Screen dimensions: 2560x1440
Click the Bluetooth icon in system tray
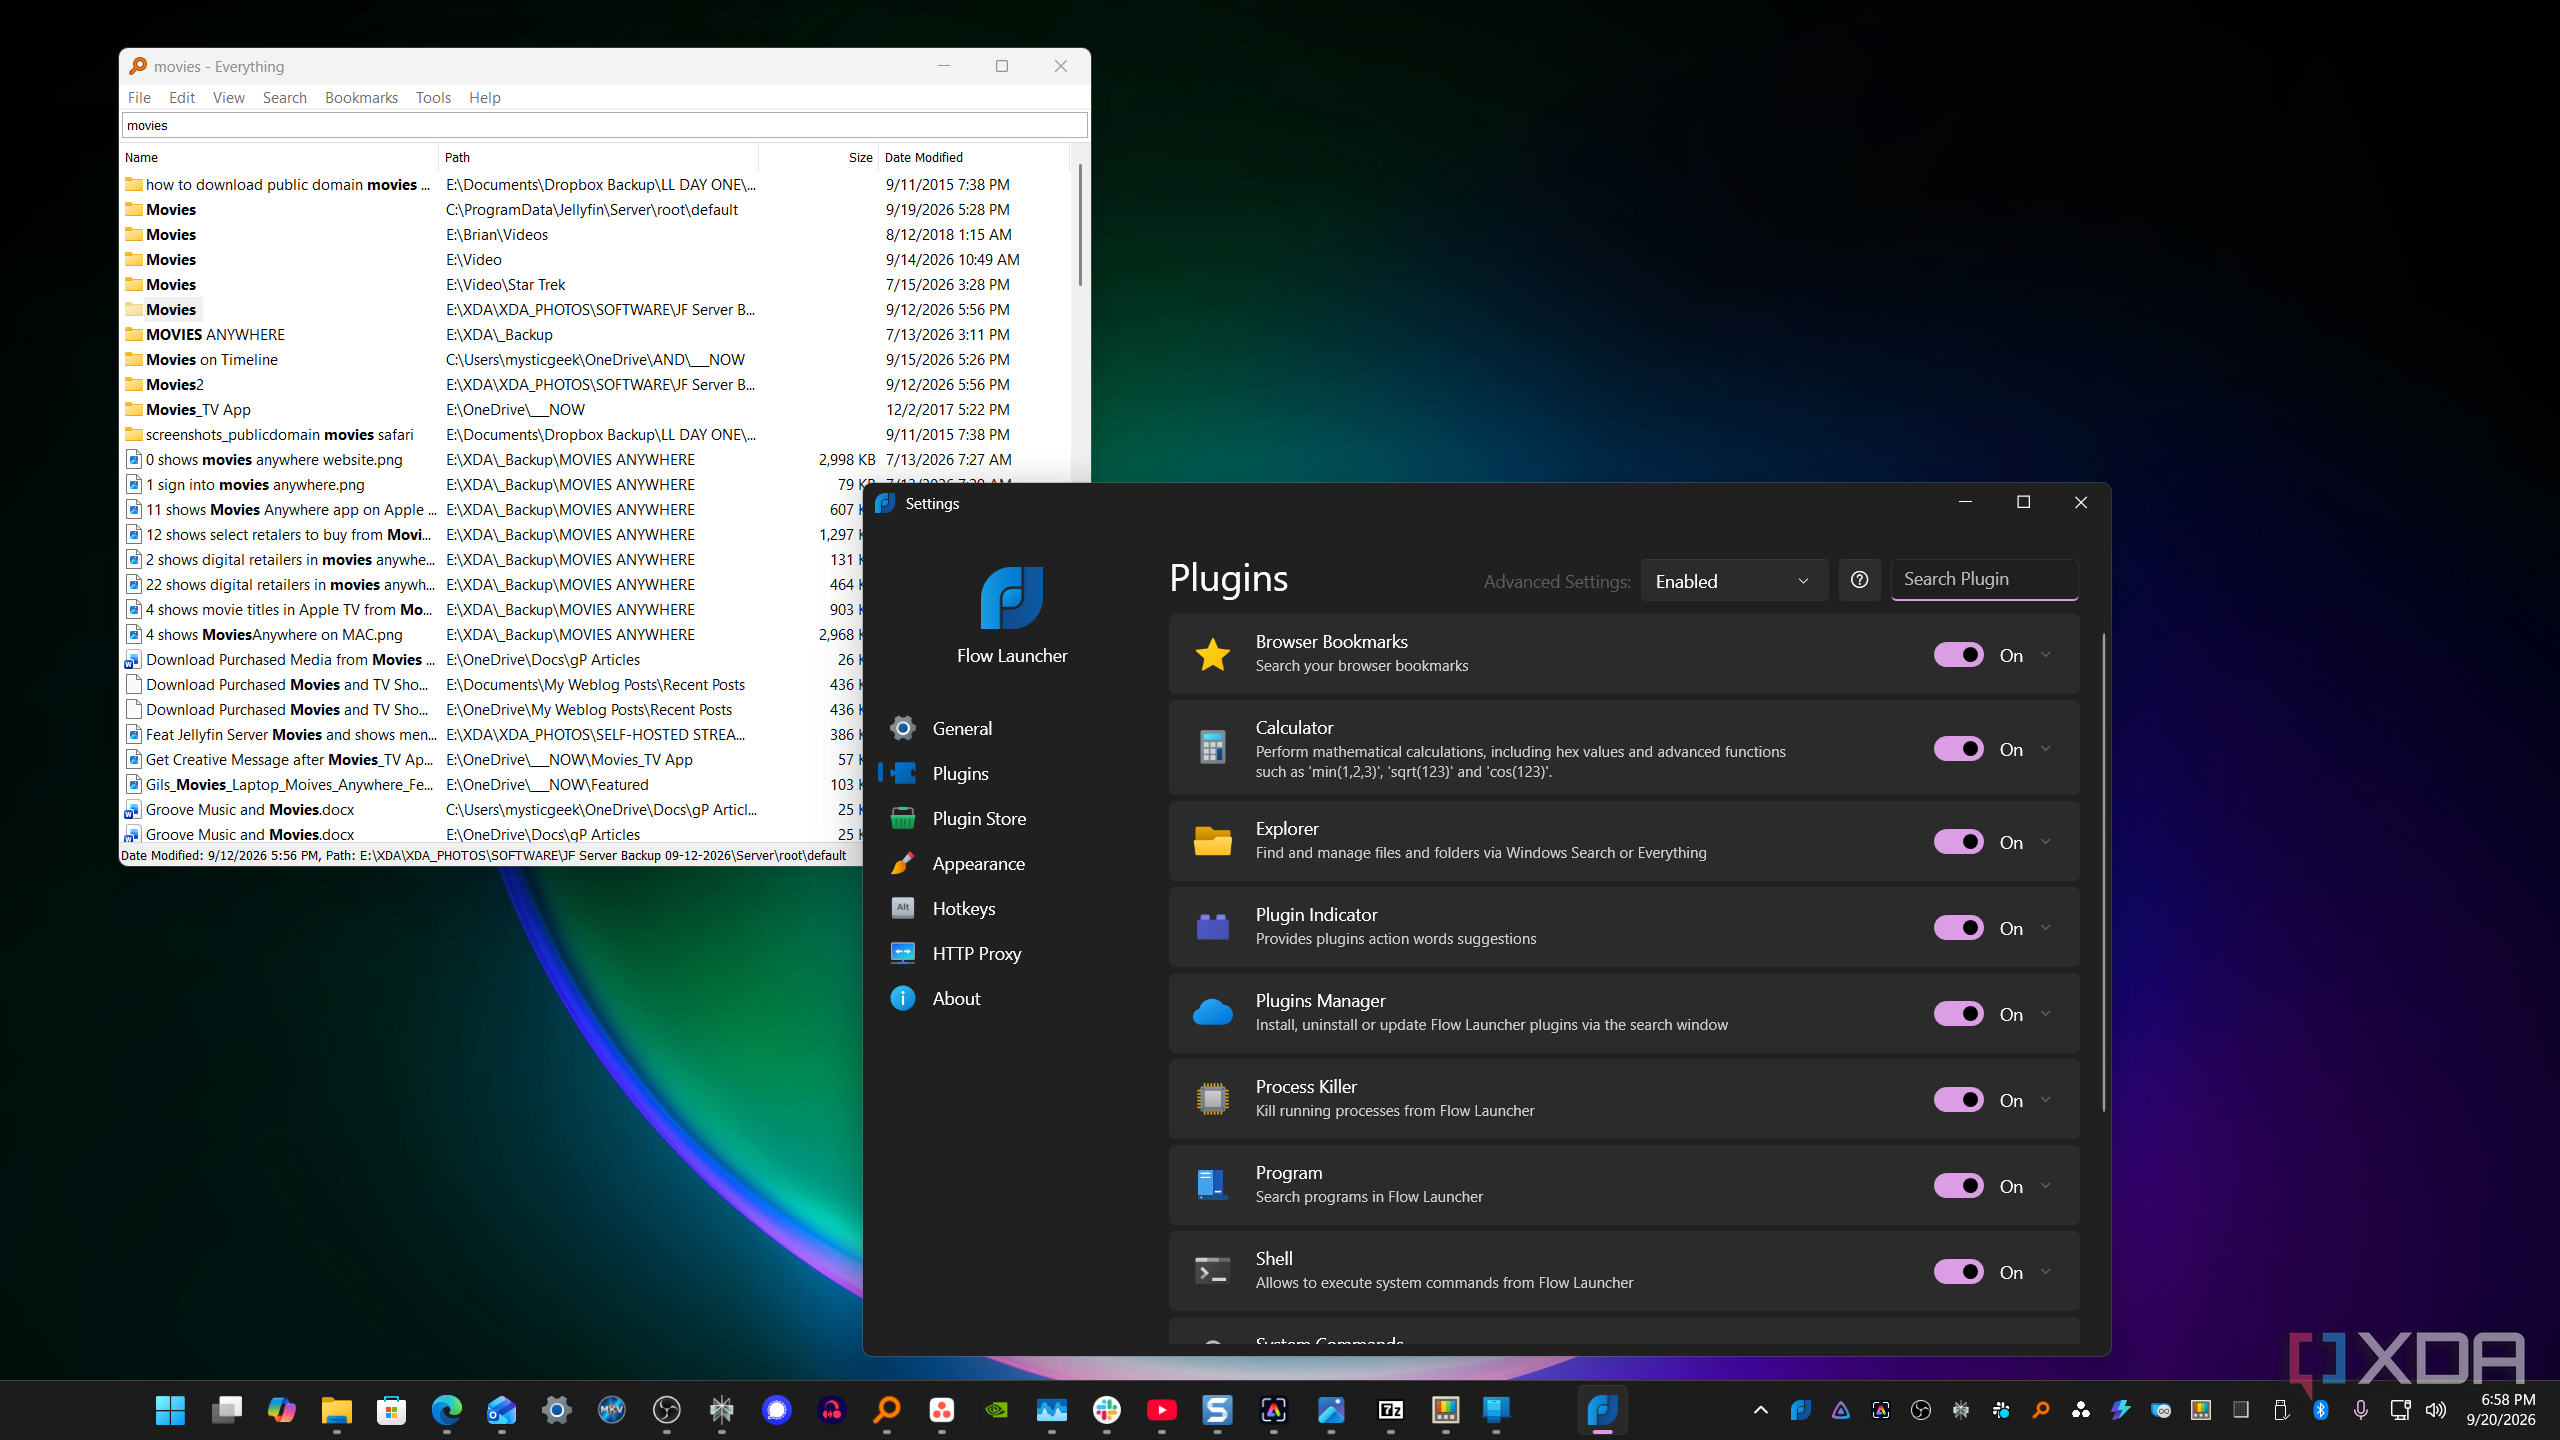2321,1410
